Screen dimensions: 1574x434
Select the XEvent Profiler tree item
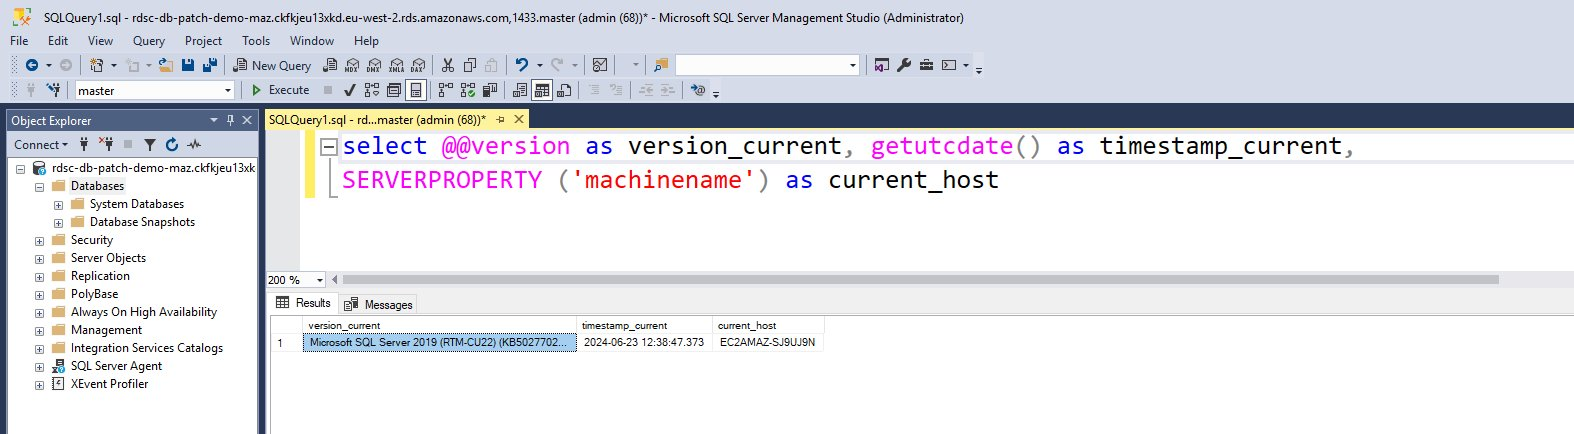coord(109,384)
